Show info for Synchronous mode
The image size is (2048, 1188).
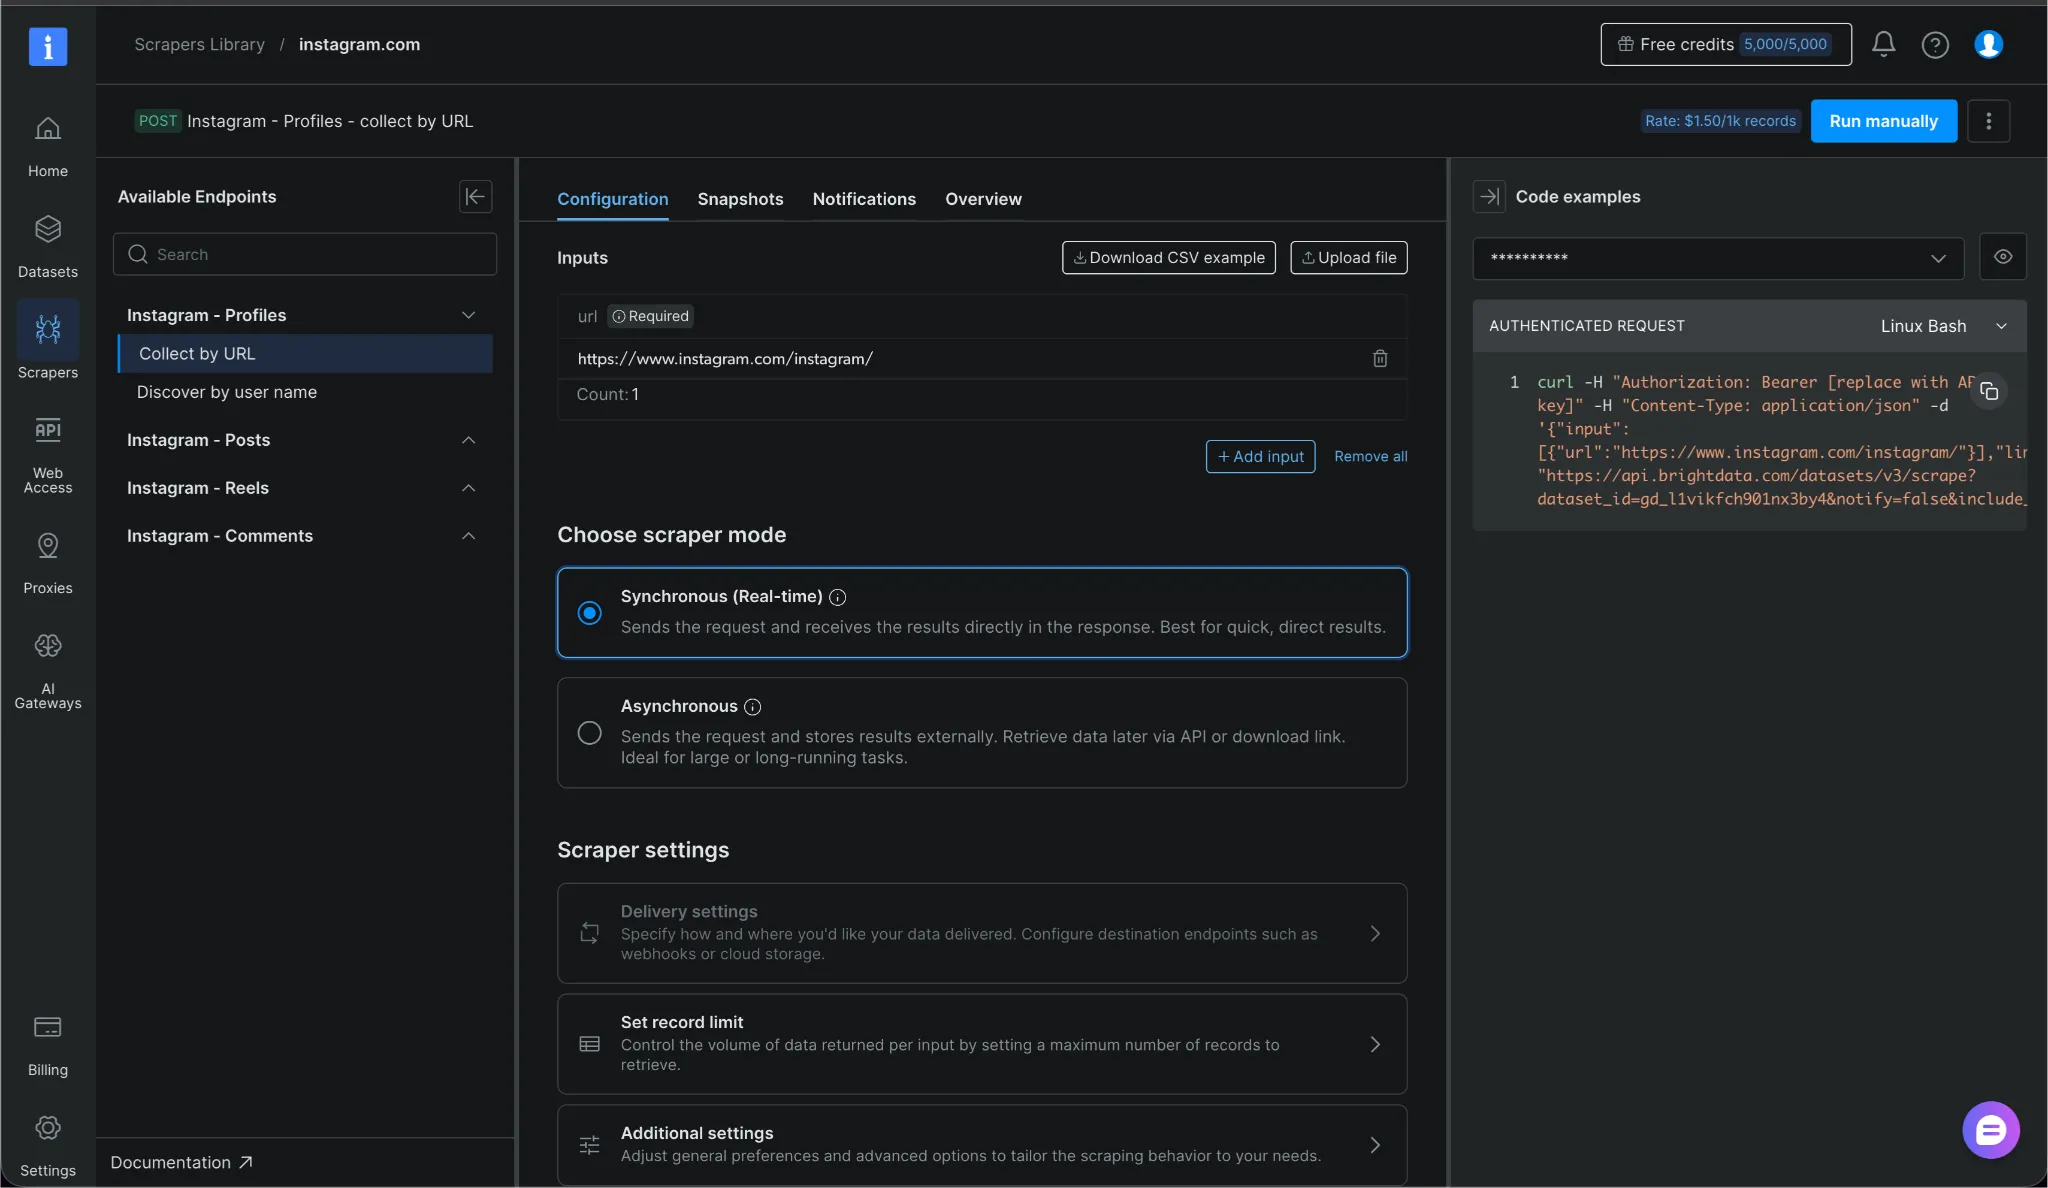[838, 597]
